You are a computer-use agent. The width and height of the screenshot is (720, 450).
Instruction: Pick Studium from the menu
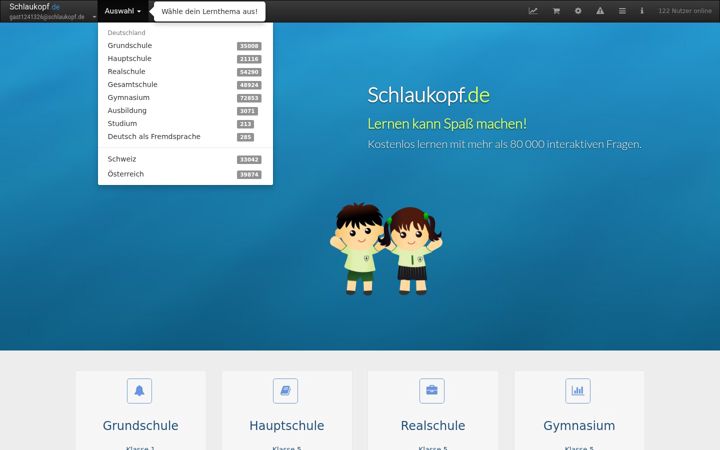(x=185, y=124)
